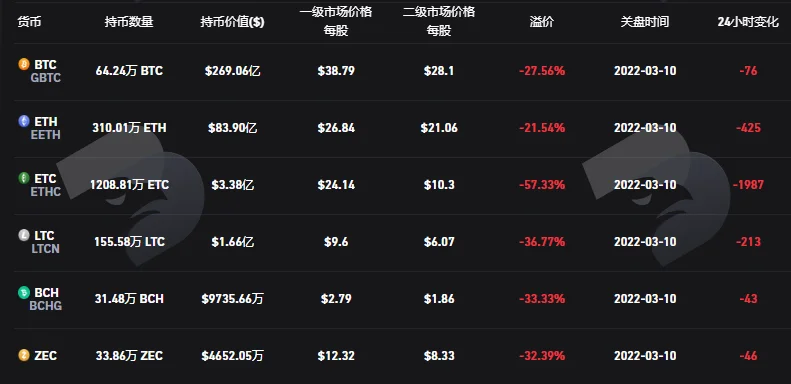This screenshot has width=791, height=384.
Task: Click the 持币价值($) column header
Action: click(232, 22)
